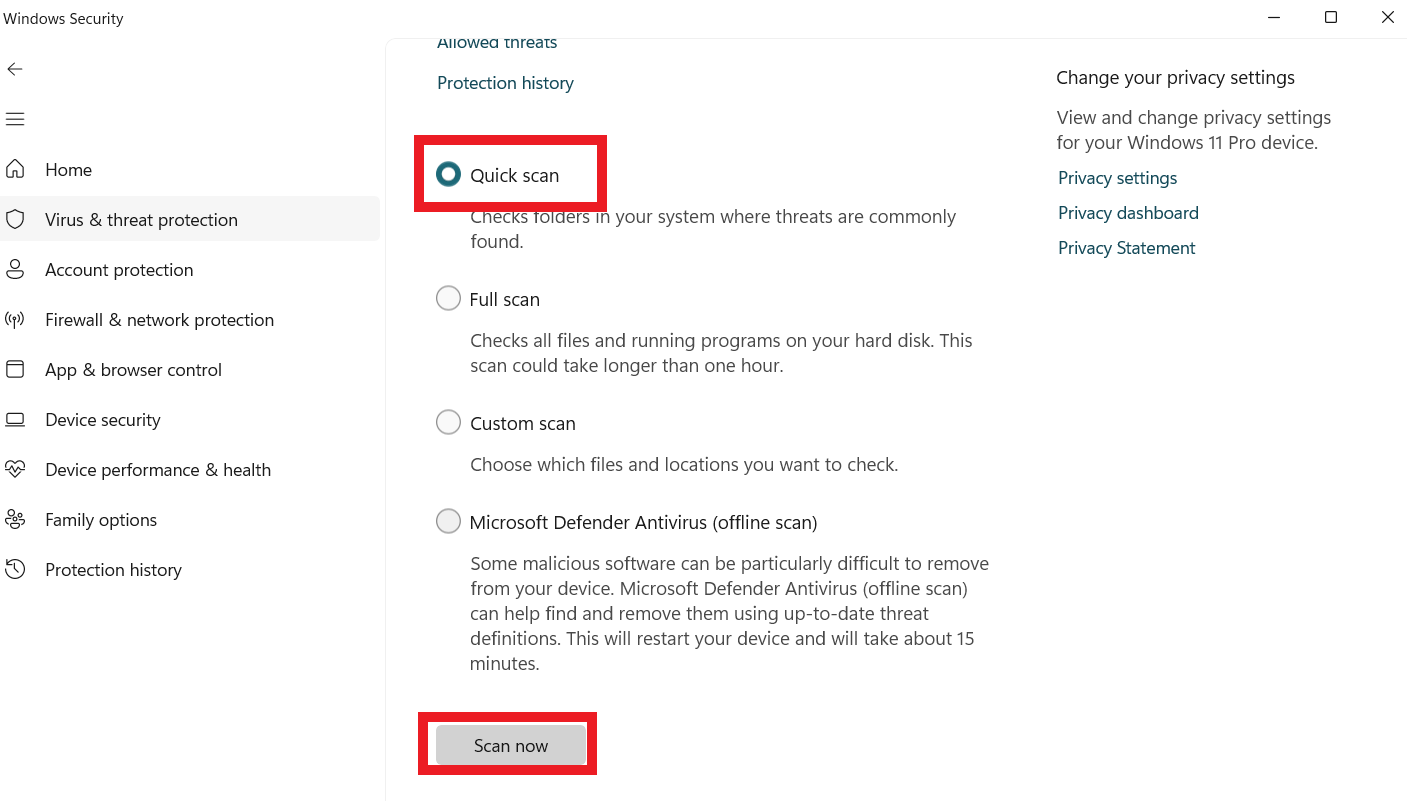This screenshot has height=801, width=1407.
Task: Click the Quick scan description text
Action: tap(713, 229)
